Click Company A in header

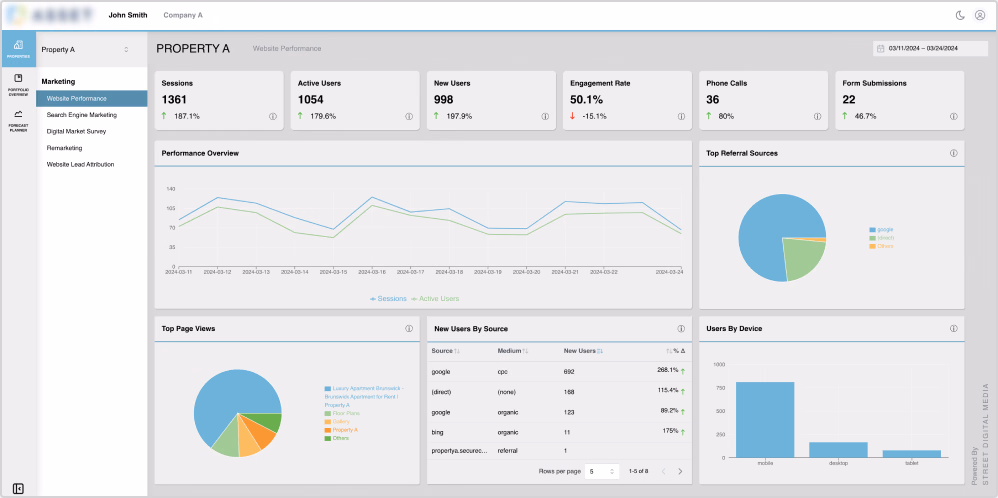(x=183, y=15)
